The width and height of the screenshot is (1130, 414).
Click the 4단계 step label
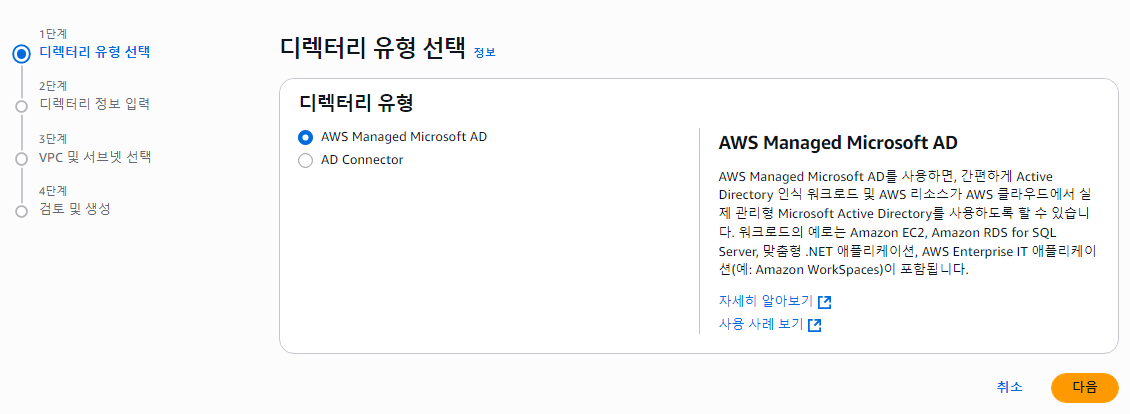point(53,191)
